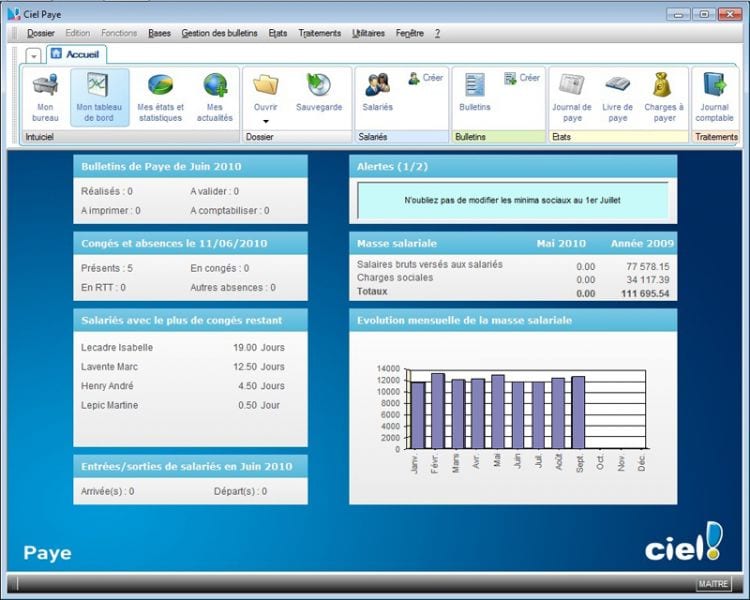Click Créer button next to Salariés

pyautogui.click(x=425, y=78)
